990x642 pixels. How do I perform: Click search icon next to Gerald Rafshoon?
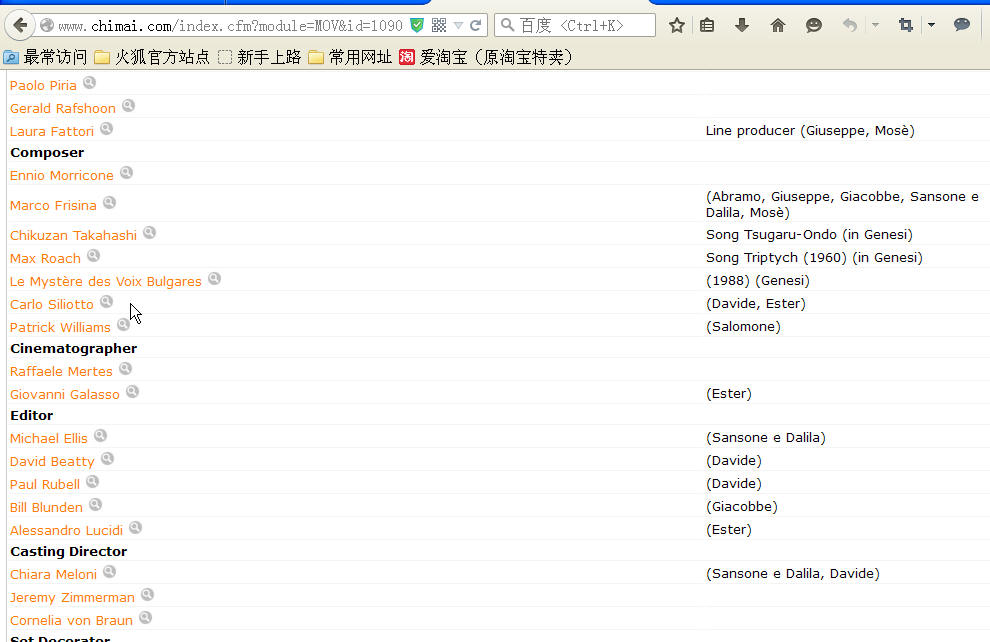pos(129,105)
